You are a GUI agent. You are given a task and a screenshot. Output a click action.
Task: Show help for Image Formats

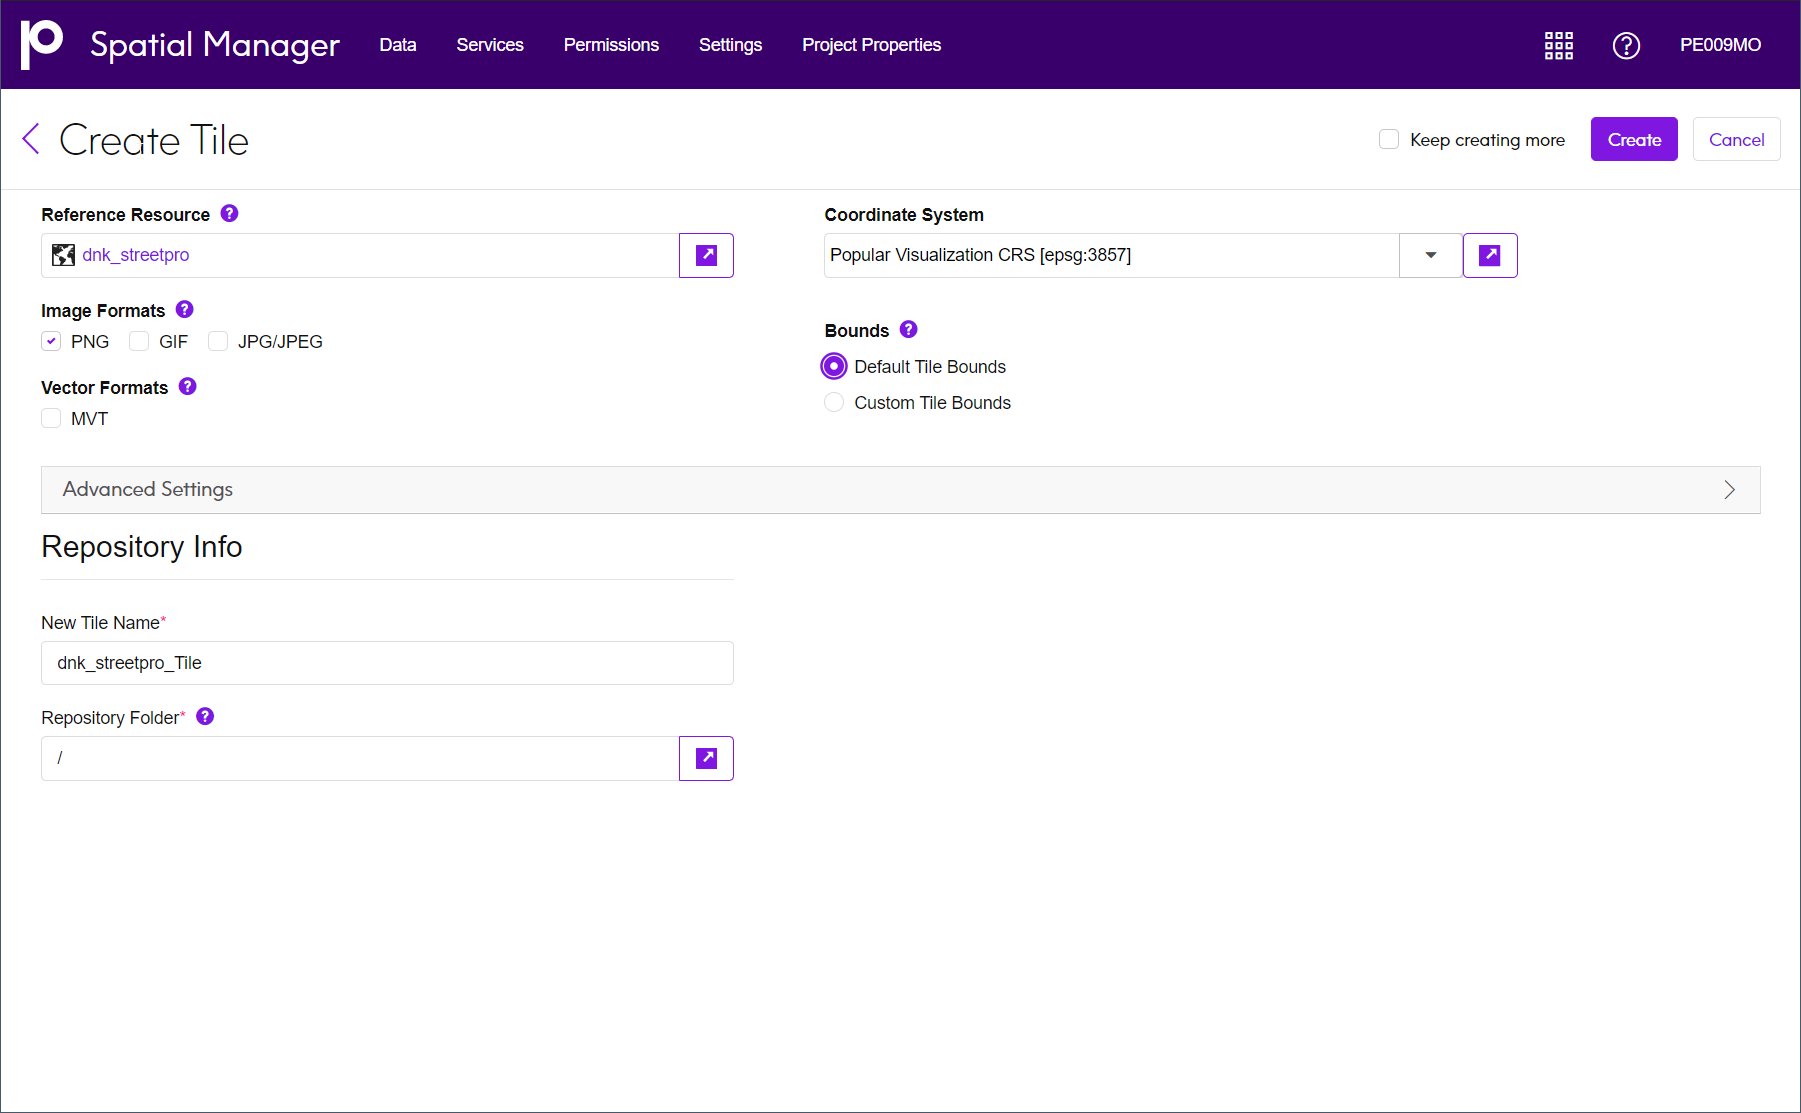(x=185, y=310)
